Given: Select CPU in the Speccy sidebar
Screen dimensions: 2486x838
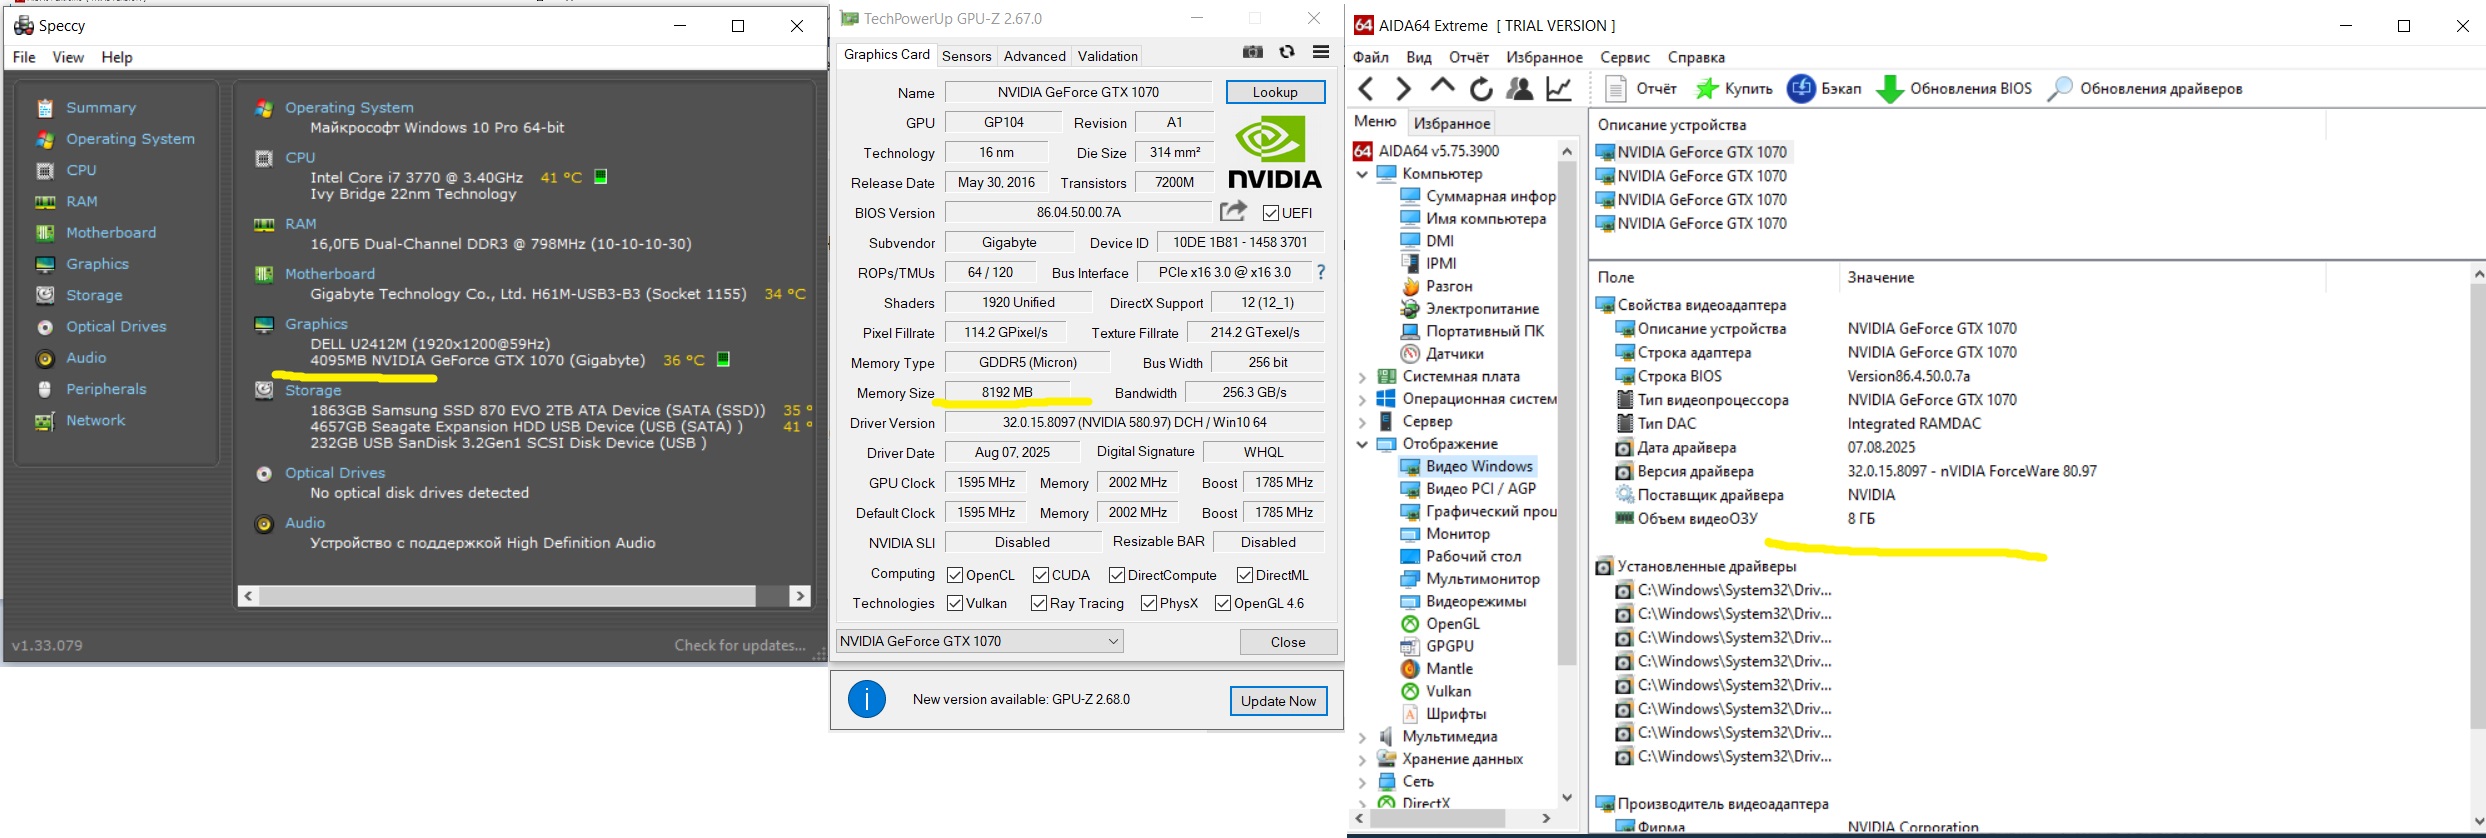Looking at the screenshot, I should click(x=81, y=170).
